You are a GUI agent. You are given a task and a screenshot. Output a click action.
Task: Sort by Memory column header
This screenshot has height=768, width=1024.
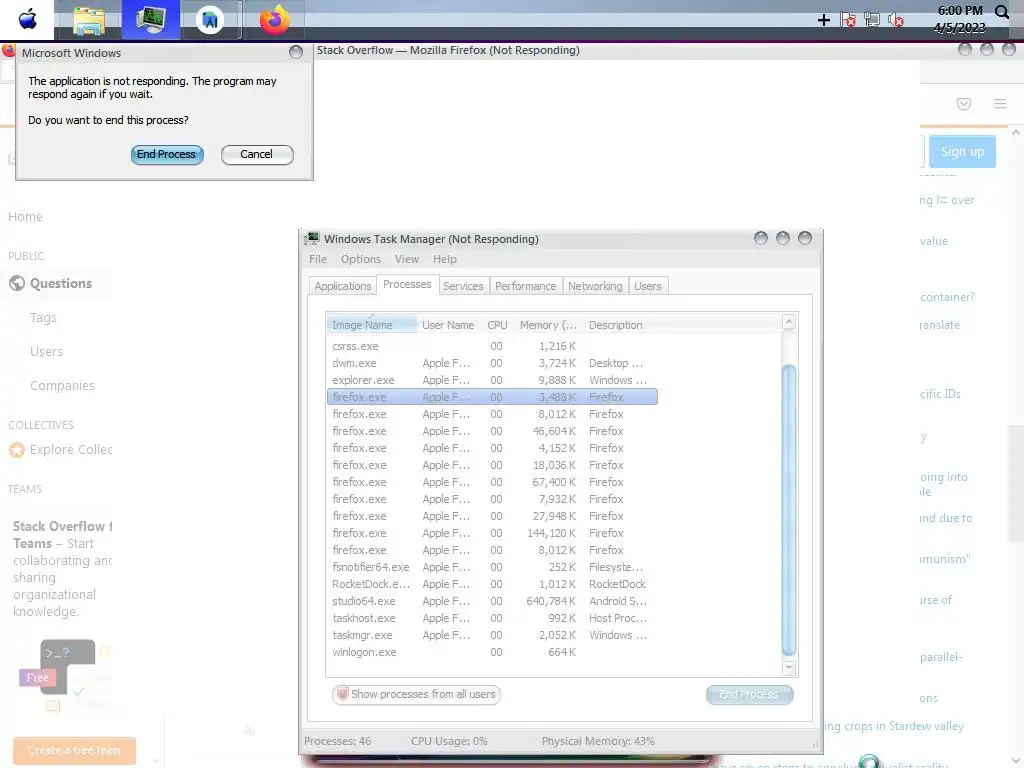pyautogui.click(x=548, y=325)
